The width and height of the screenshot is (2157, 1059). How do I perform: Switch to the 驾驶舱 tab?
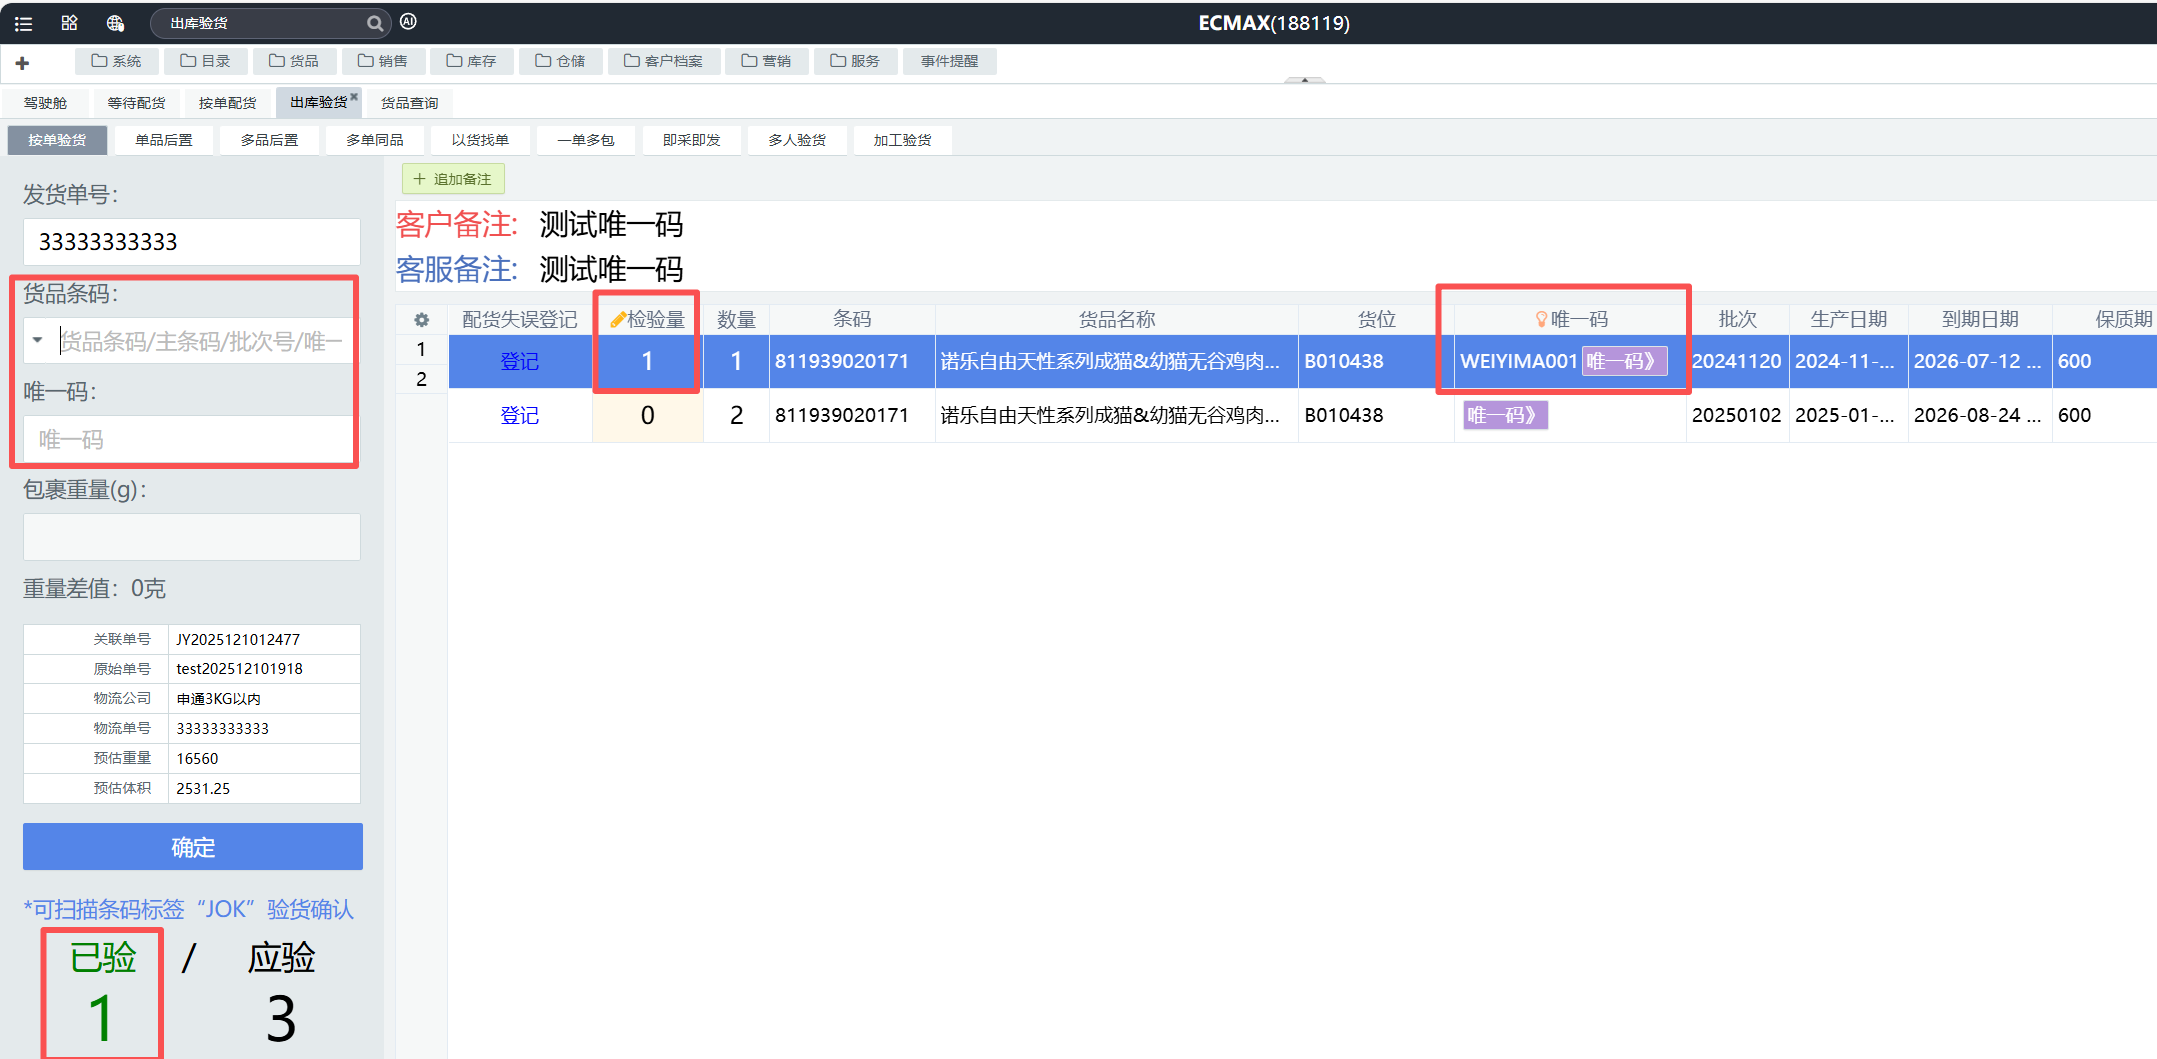tap(45, 103)
